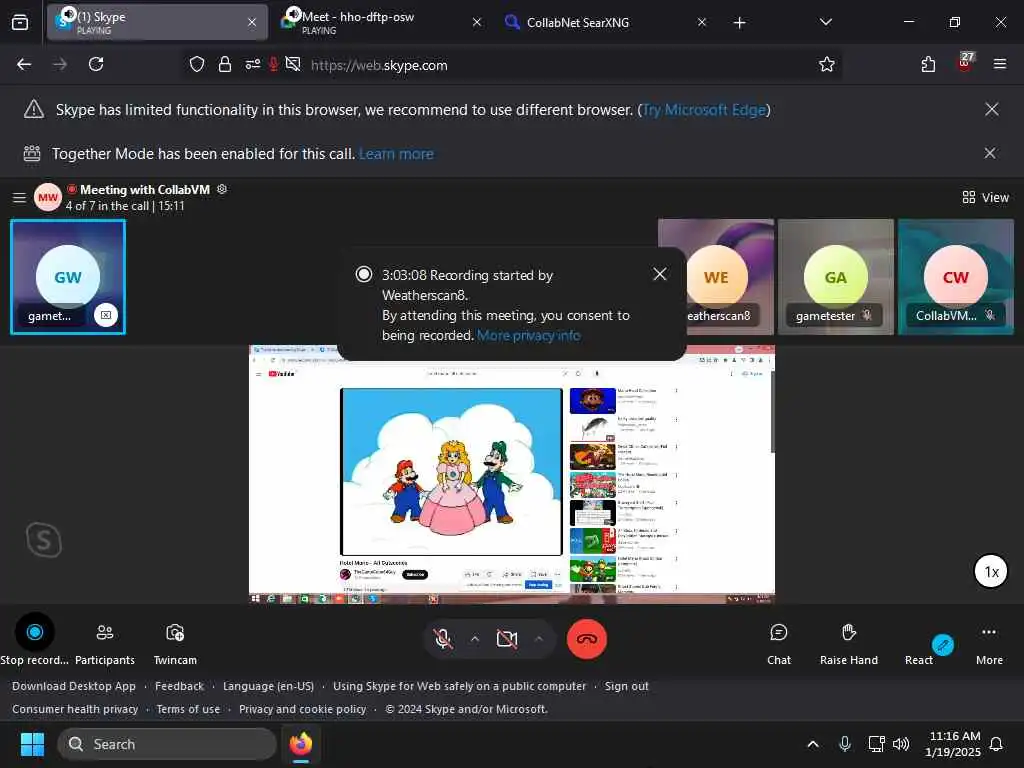Turn on the video camera
The height and width of the screenshot is (768, 1024).
tap(507, 639)
